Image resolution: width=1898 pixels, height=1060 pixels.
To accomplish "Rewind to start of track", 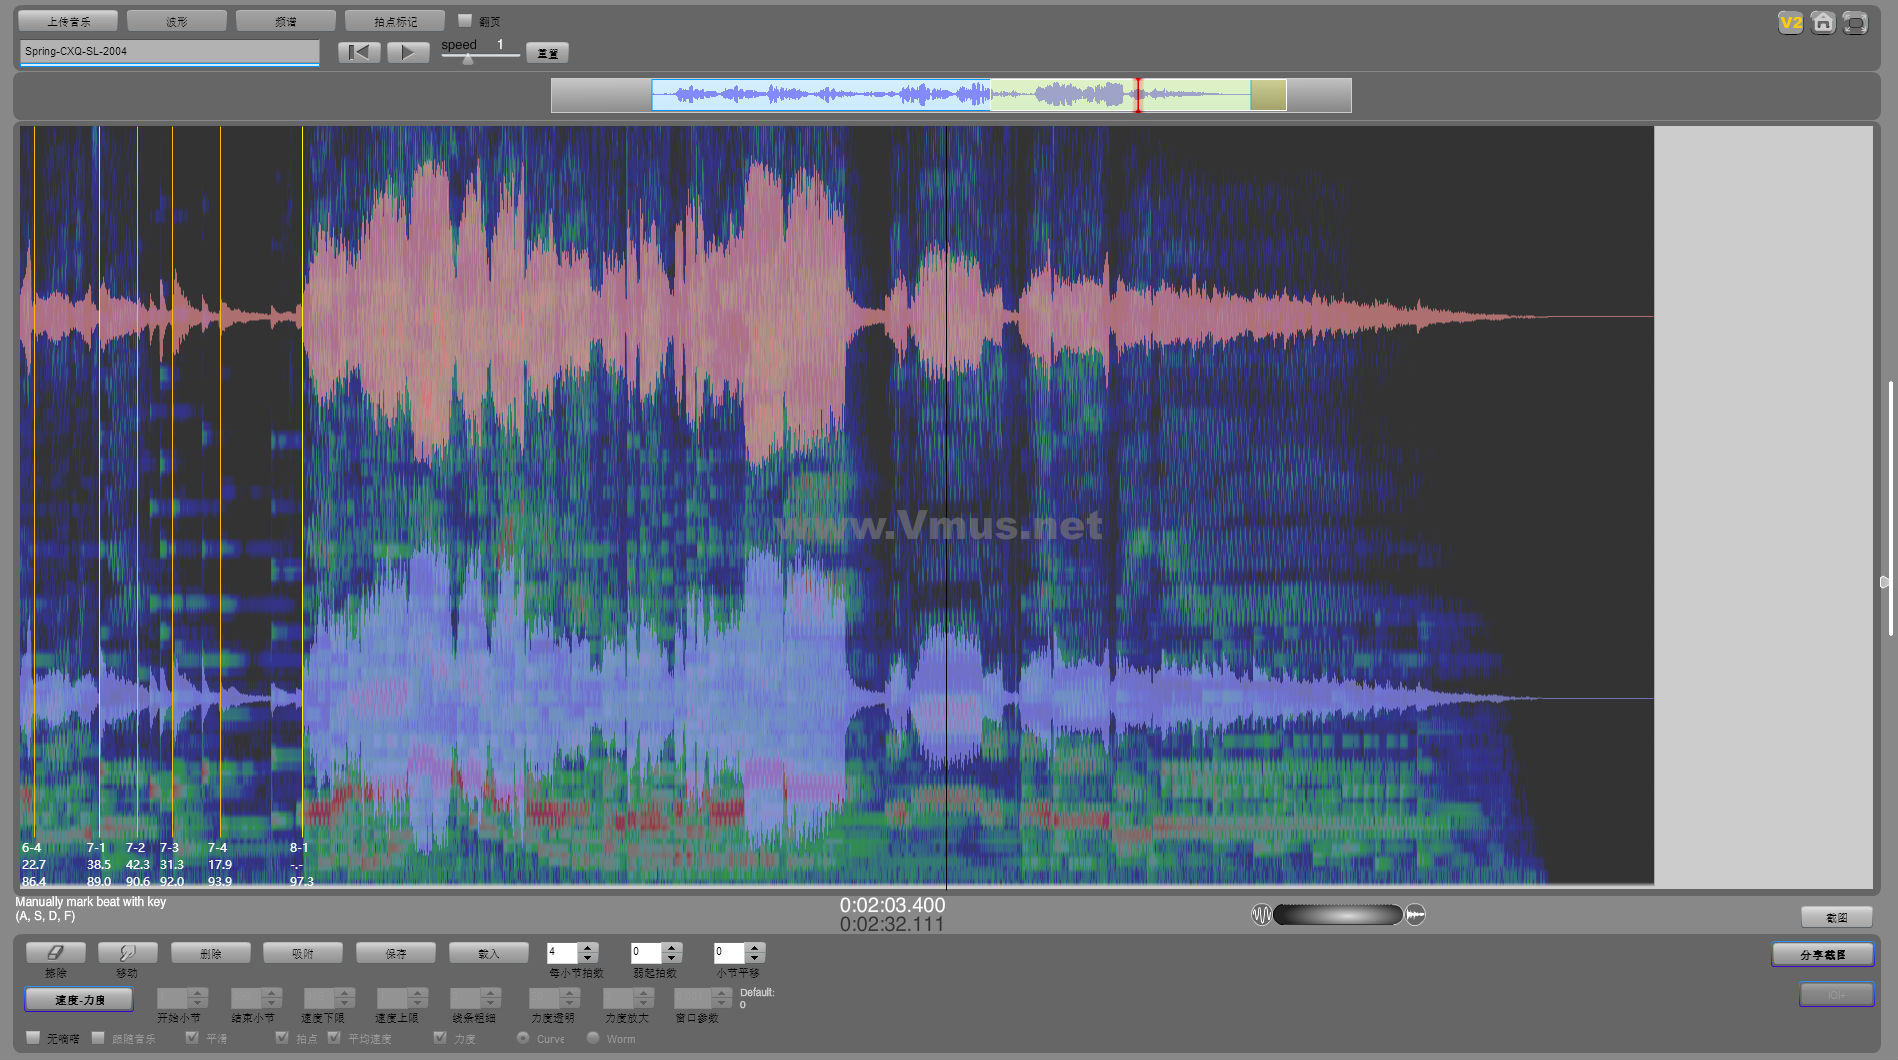I will click(359, 52).
